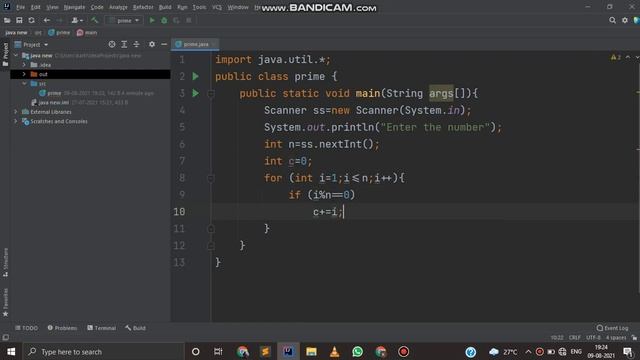The height and width of the screenshot is (360, 640).
Task: Open the VCS menu
Action: point(217,7)
